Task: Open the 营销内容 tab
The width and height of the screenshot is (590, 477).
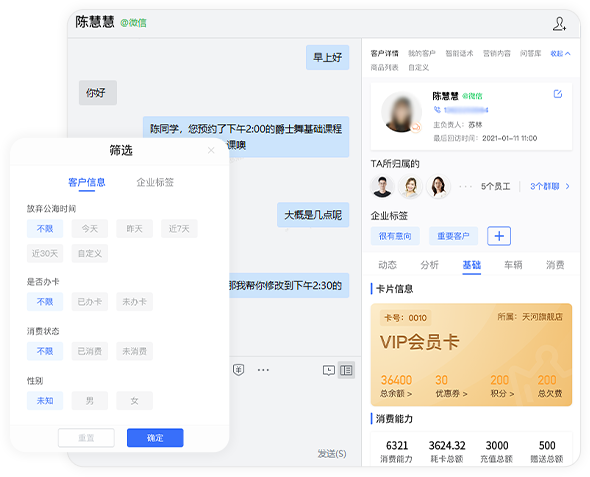Action: [x=497, y=53]
